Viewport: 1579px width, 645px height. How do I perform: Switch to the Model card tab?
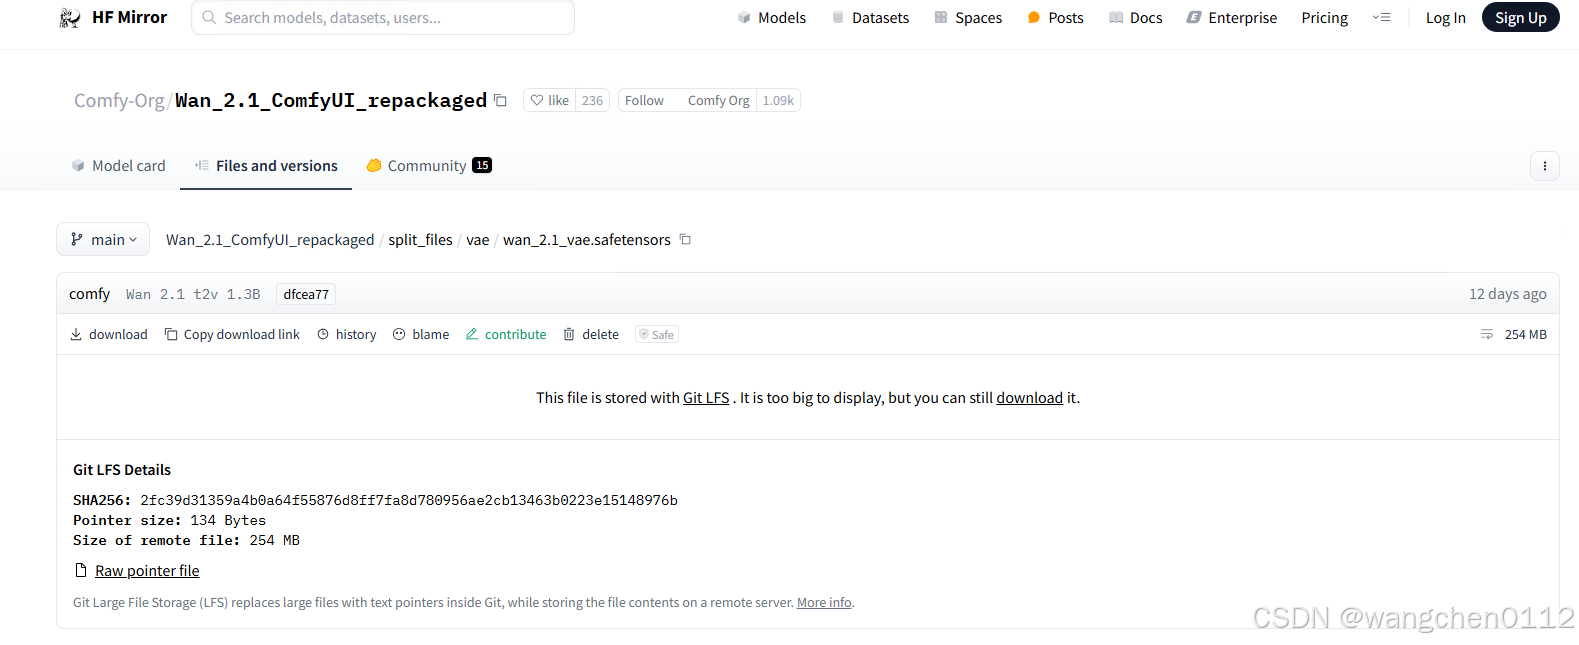[x=118, y=166]
